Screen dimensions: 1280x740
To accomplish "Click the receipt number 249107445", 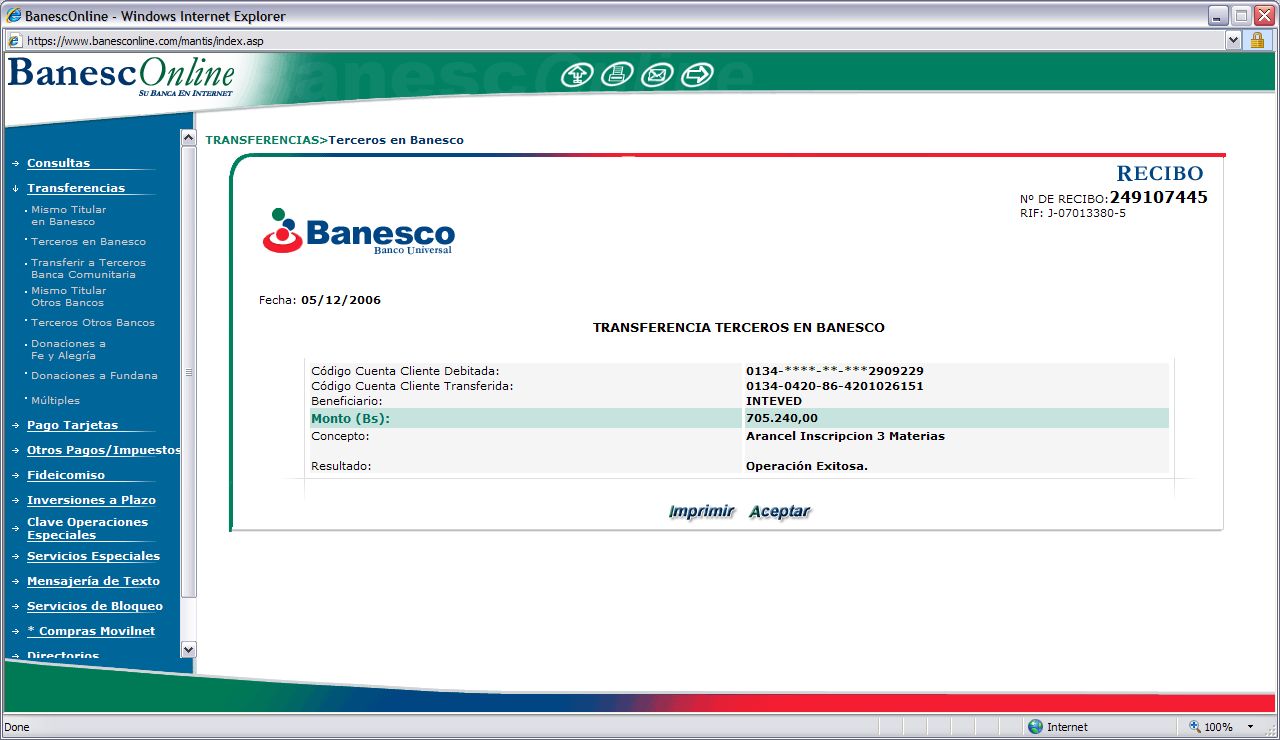I will click(1158, 197).
